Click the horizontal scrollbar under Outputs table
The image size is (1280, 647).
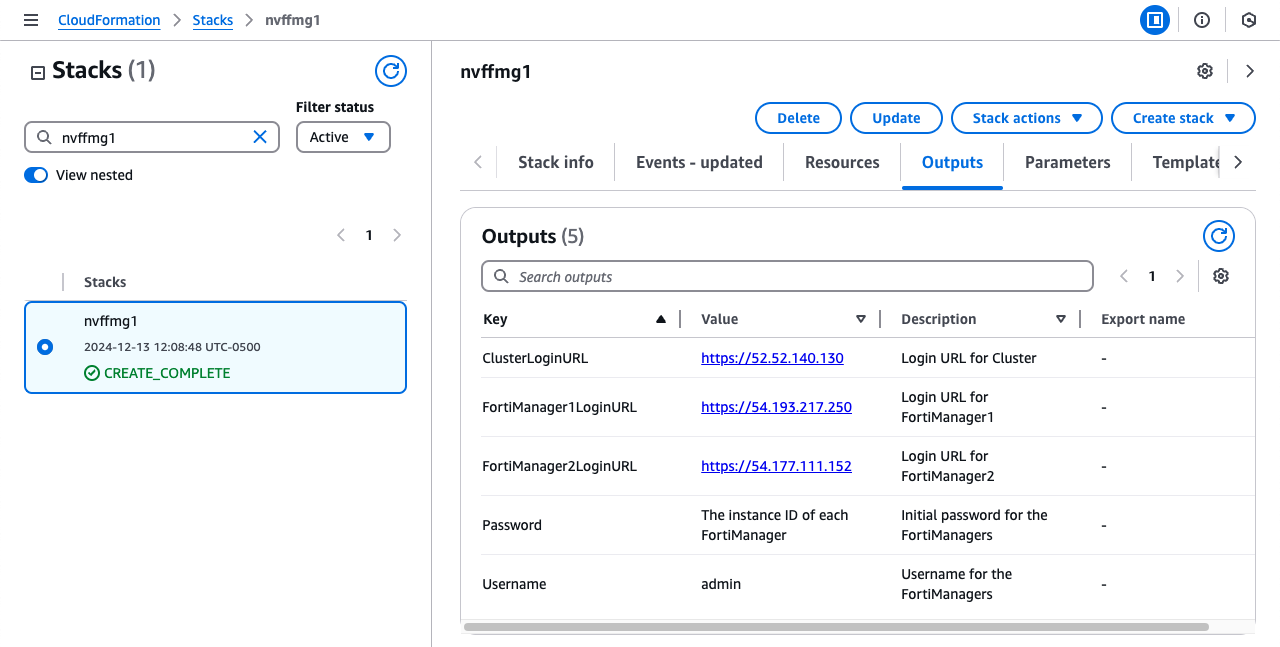[x=836, y=627]
